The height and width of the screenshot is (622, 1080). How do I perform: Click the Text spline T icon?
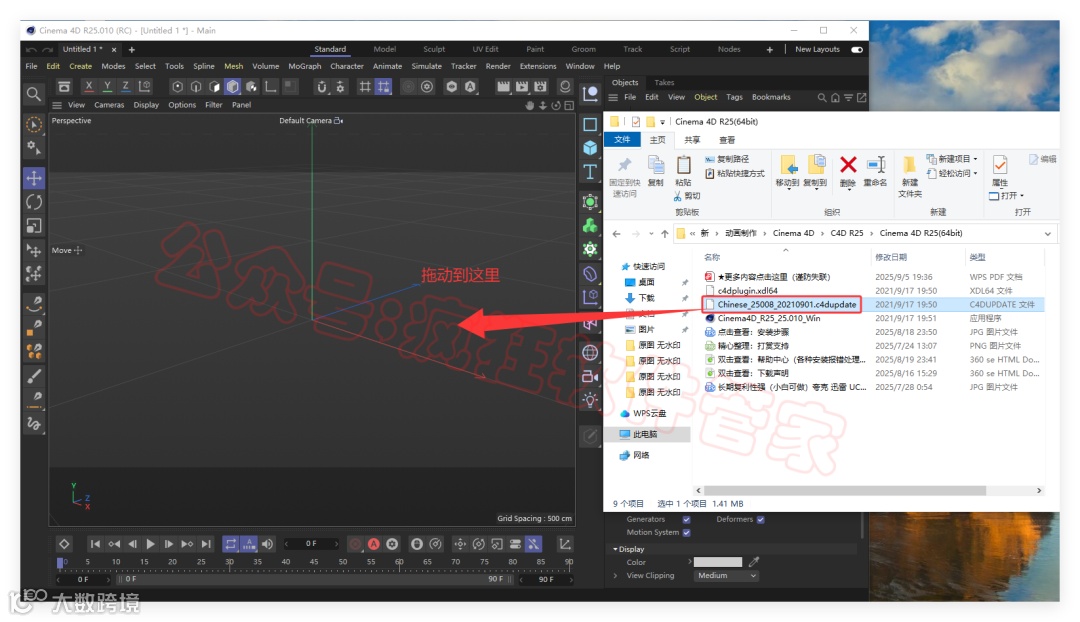pos(590,172)
